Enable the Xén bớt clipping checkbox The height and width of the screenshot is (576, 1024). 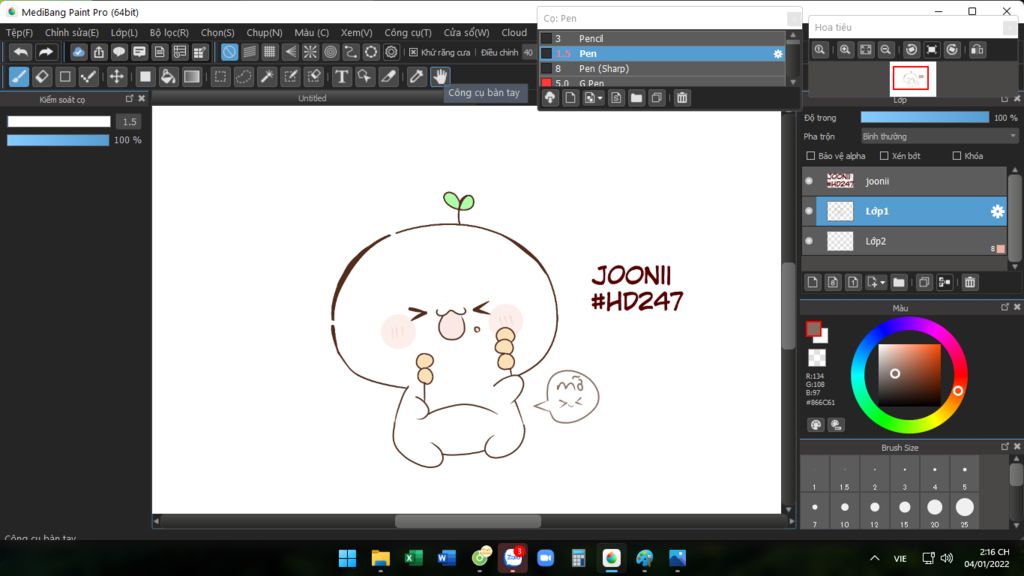[x=884, y=156]
